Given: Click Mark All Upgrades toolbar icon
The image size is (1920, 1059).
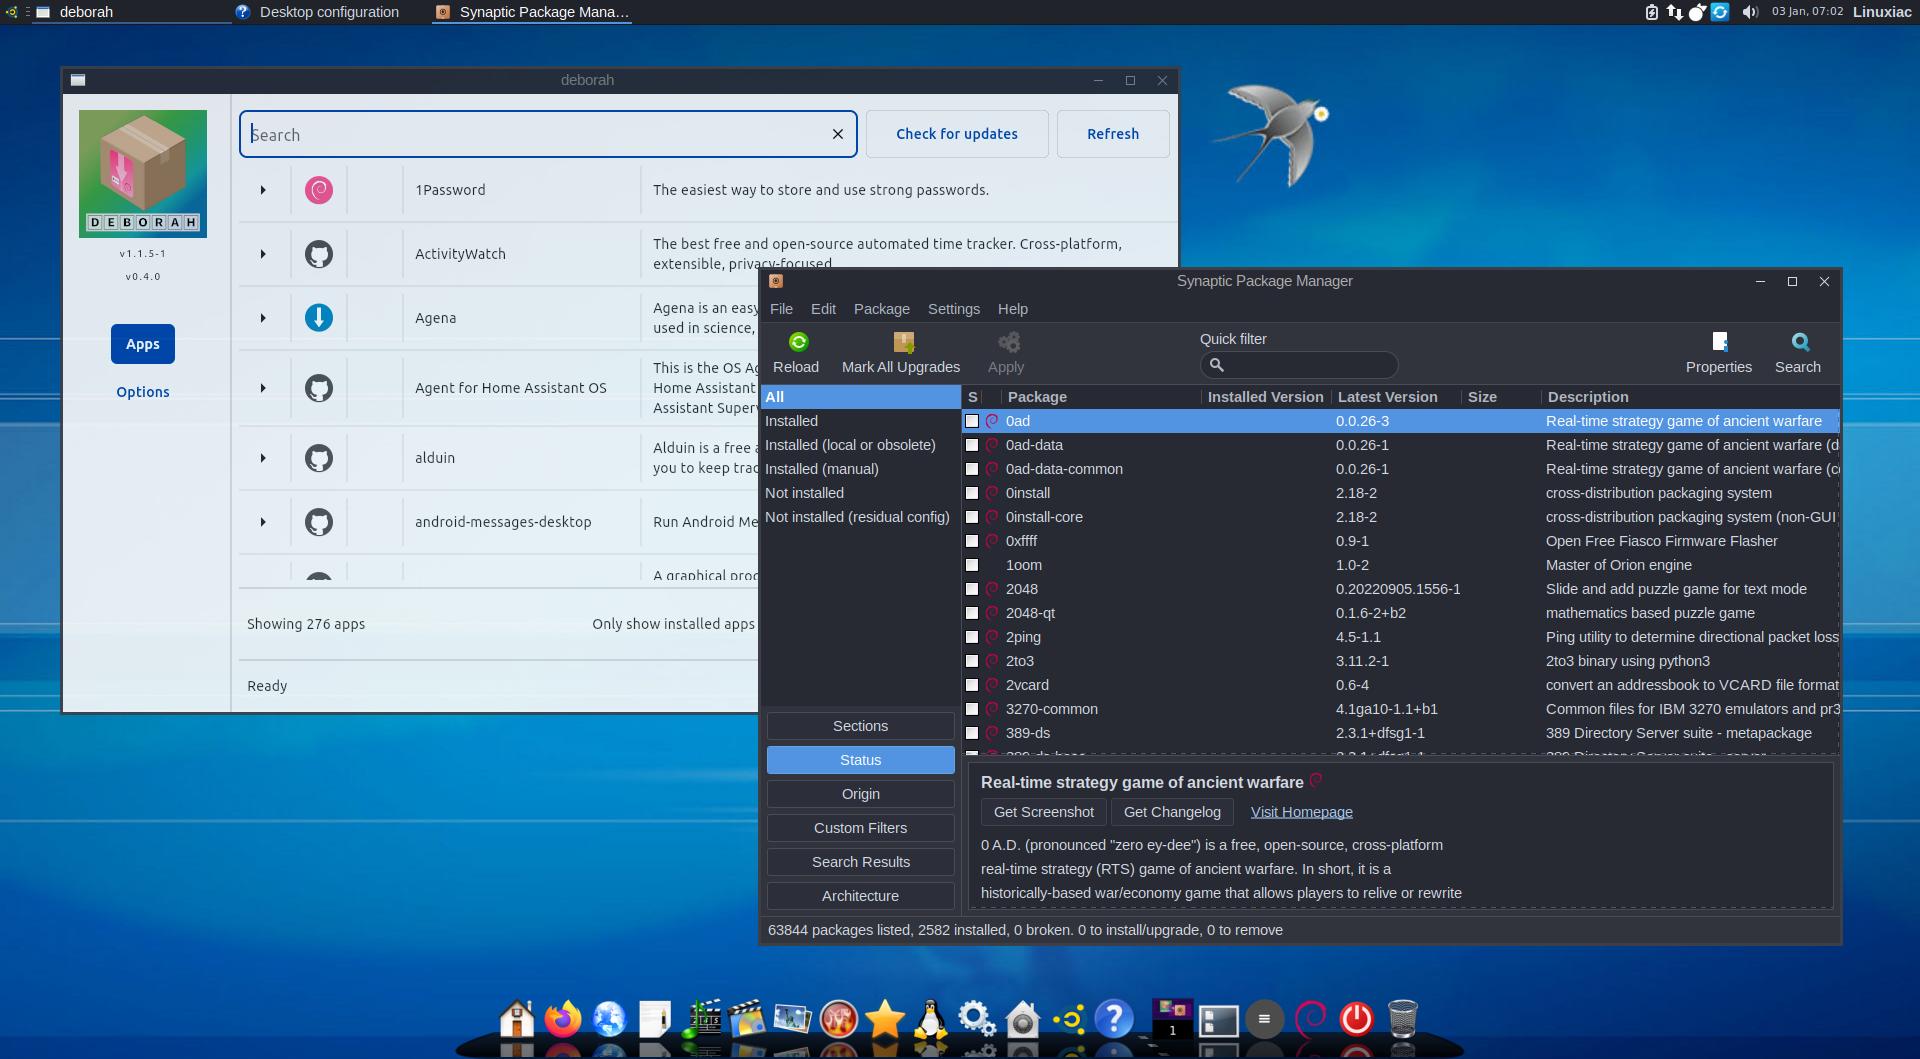Looking at the screenshot, I should tap(903, 342).
